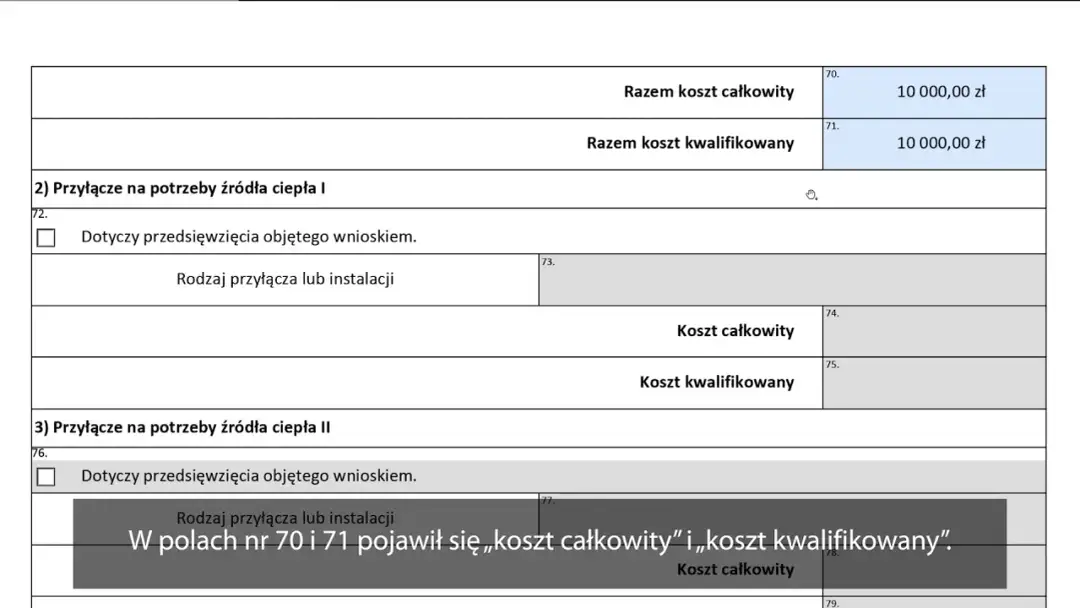Click the 'Koszt kwalifikowany' label text
This screenshot has width=1080, height=608.
(718, 382)
